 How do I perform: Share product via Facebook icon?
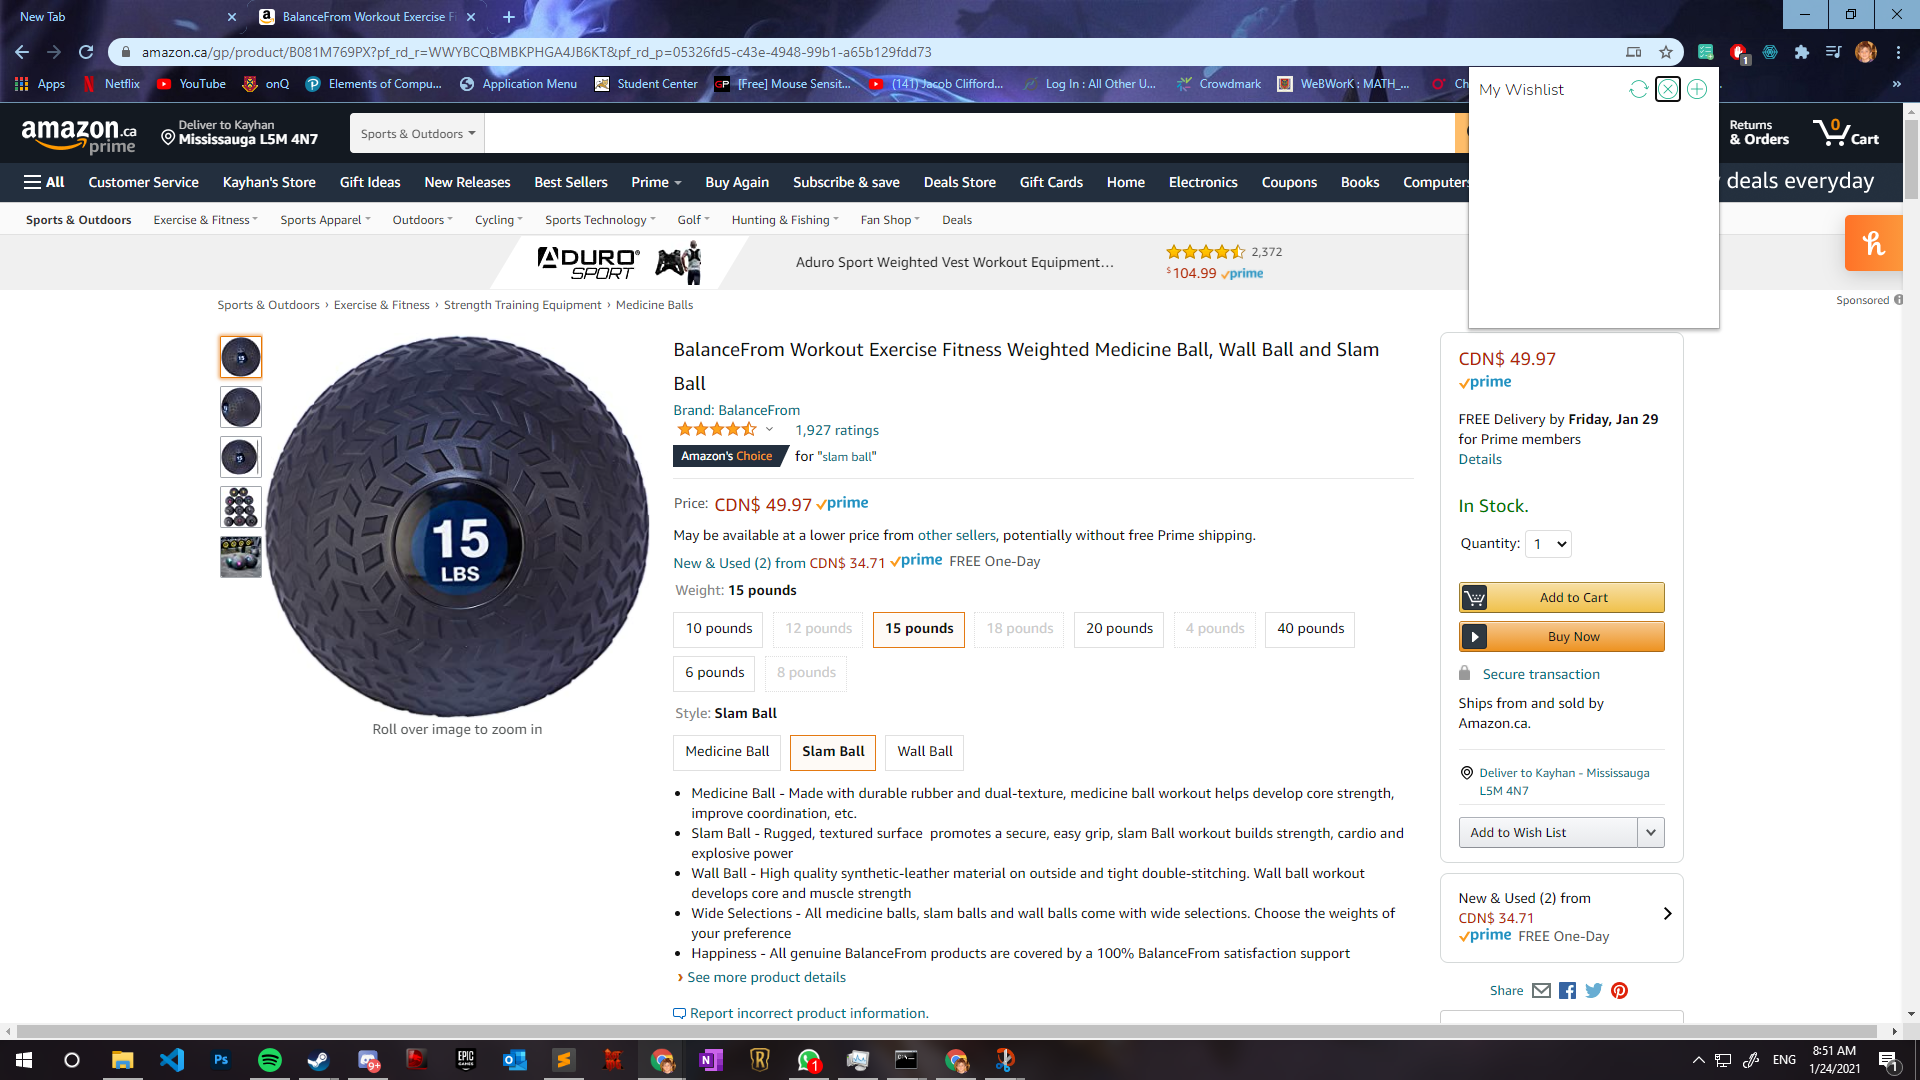click(1567, 991)
